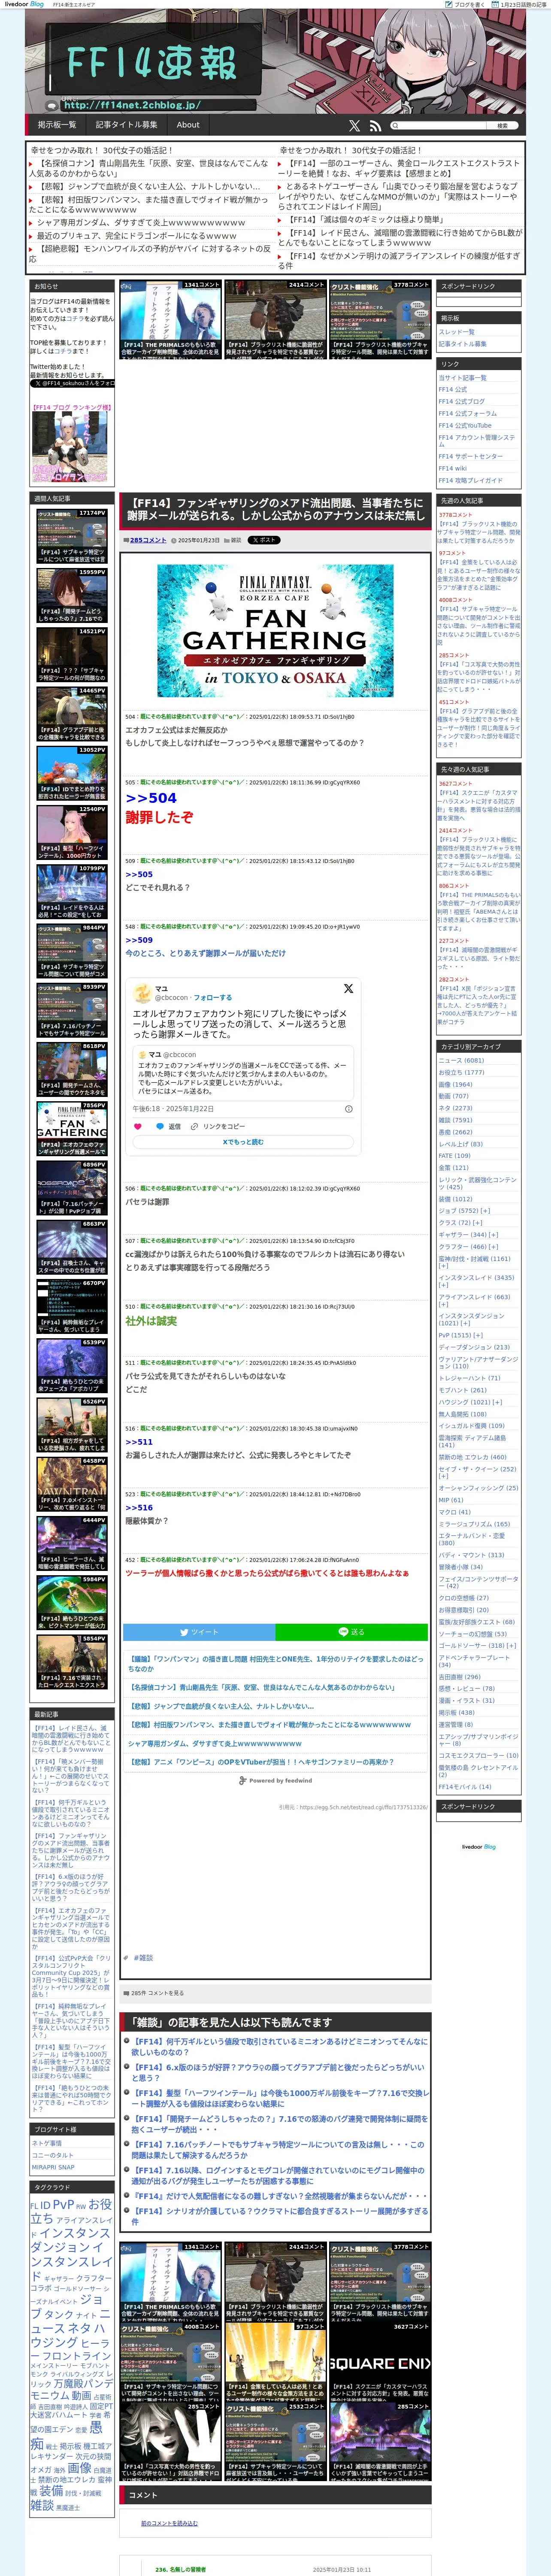Screen dimensions: 551x2576
Task: Open the X (Twitter) icon in the navigation bar
Action: coord(354,126)
